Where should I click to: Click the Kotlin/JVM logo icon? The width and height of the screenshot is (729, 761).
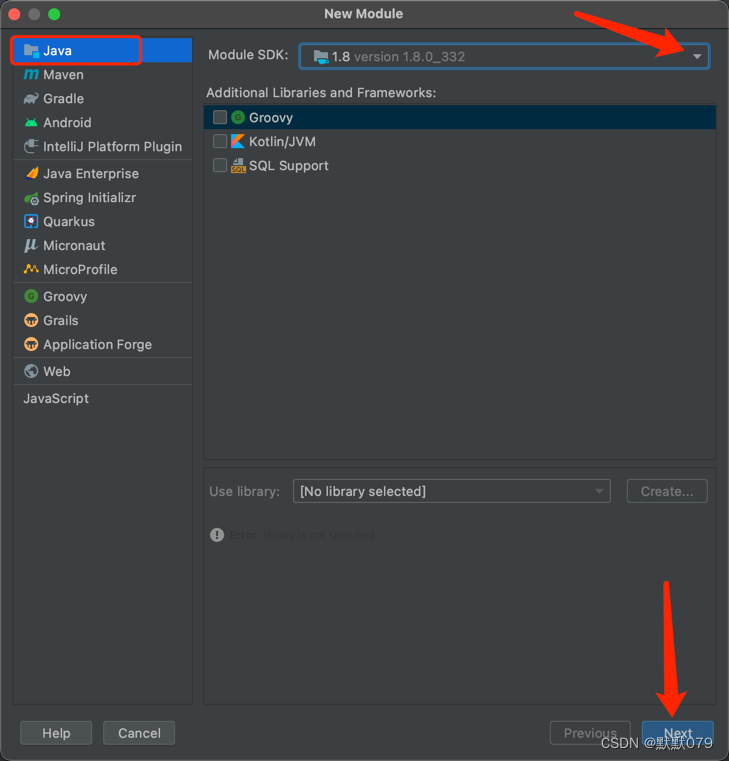[x=238, y=141]
